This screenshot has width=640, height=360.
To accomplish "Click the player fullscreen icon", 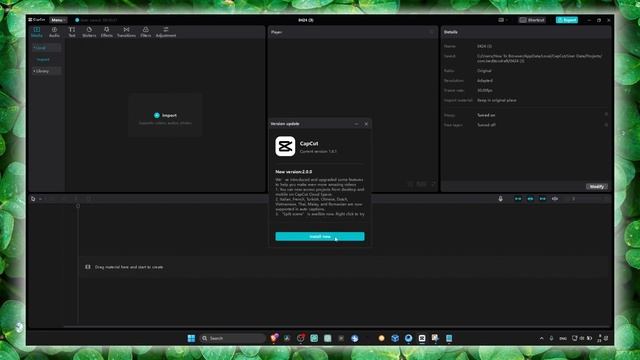I will (x=433, y=184).
